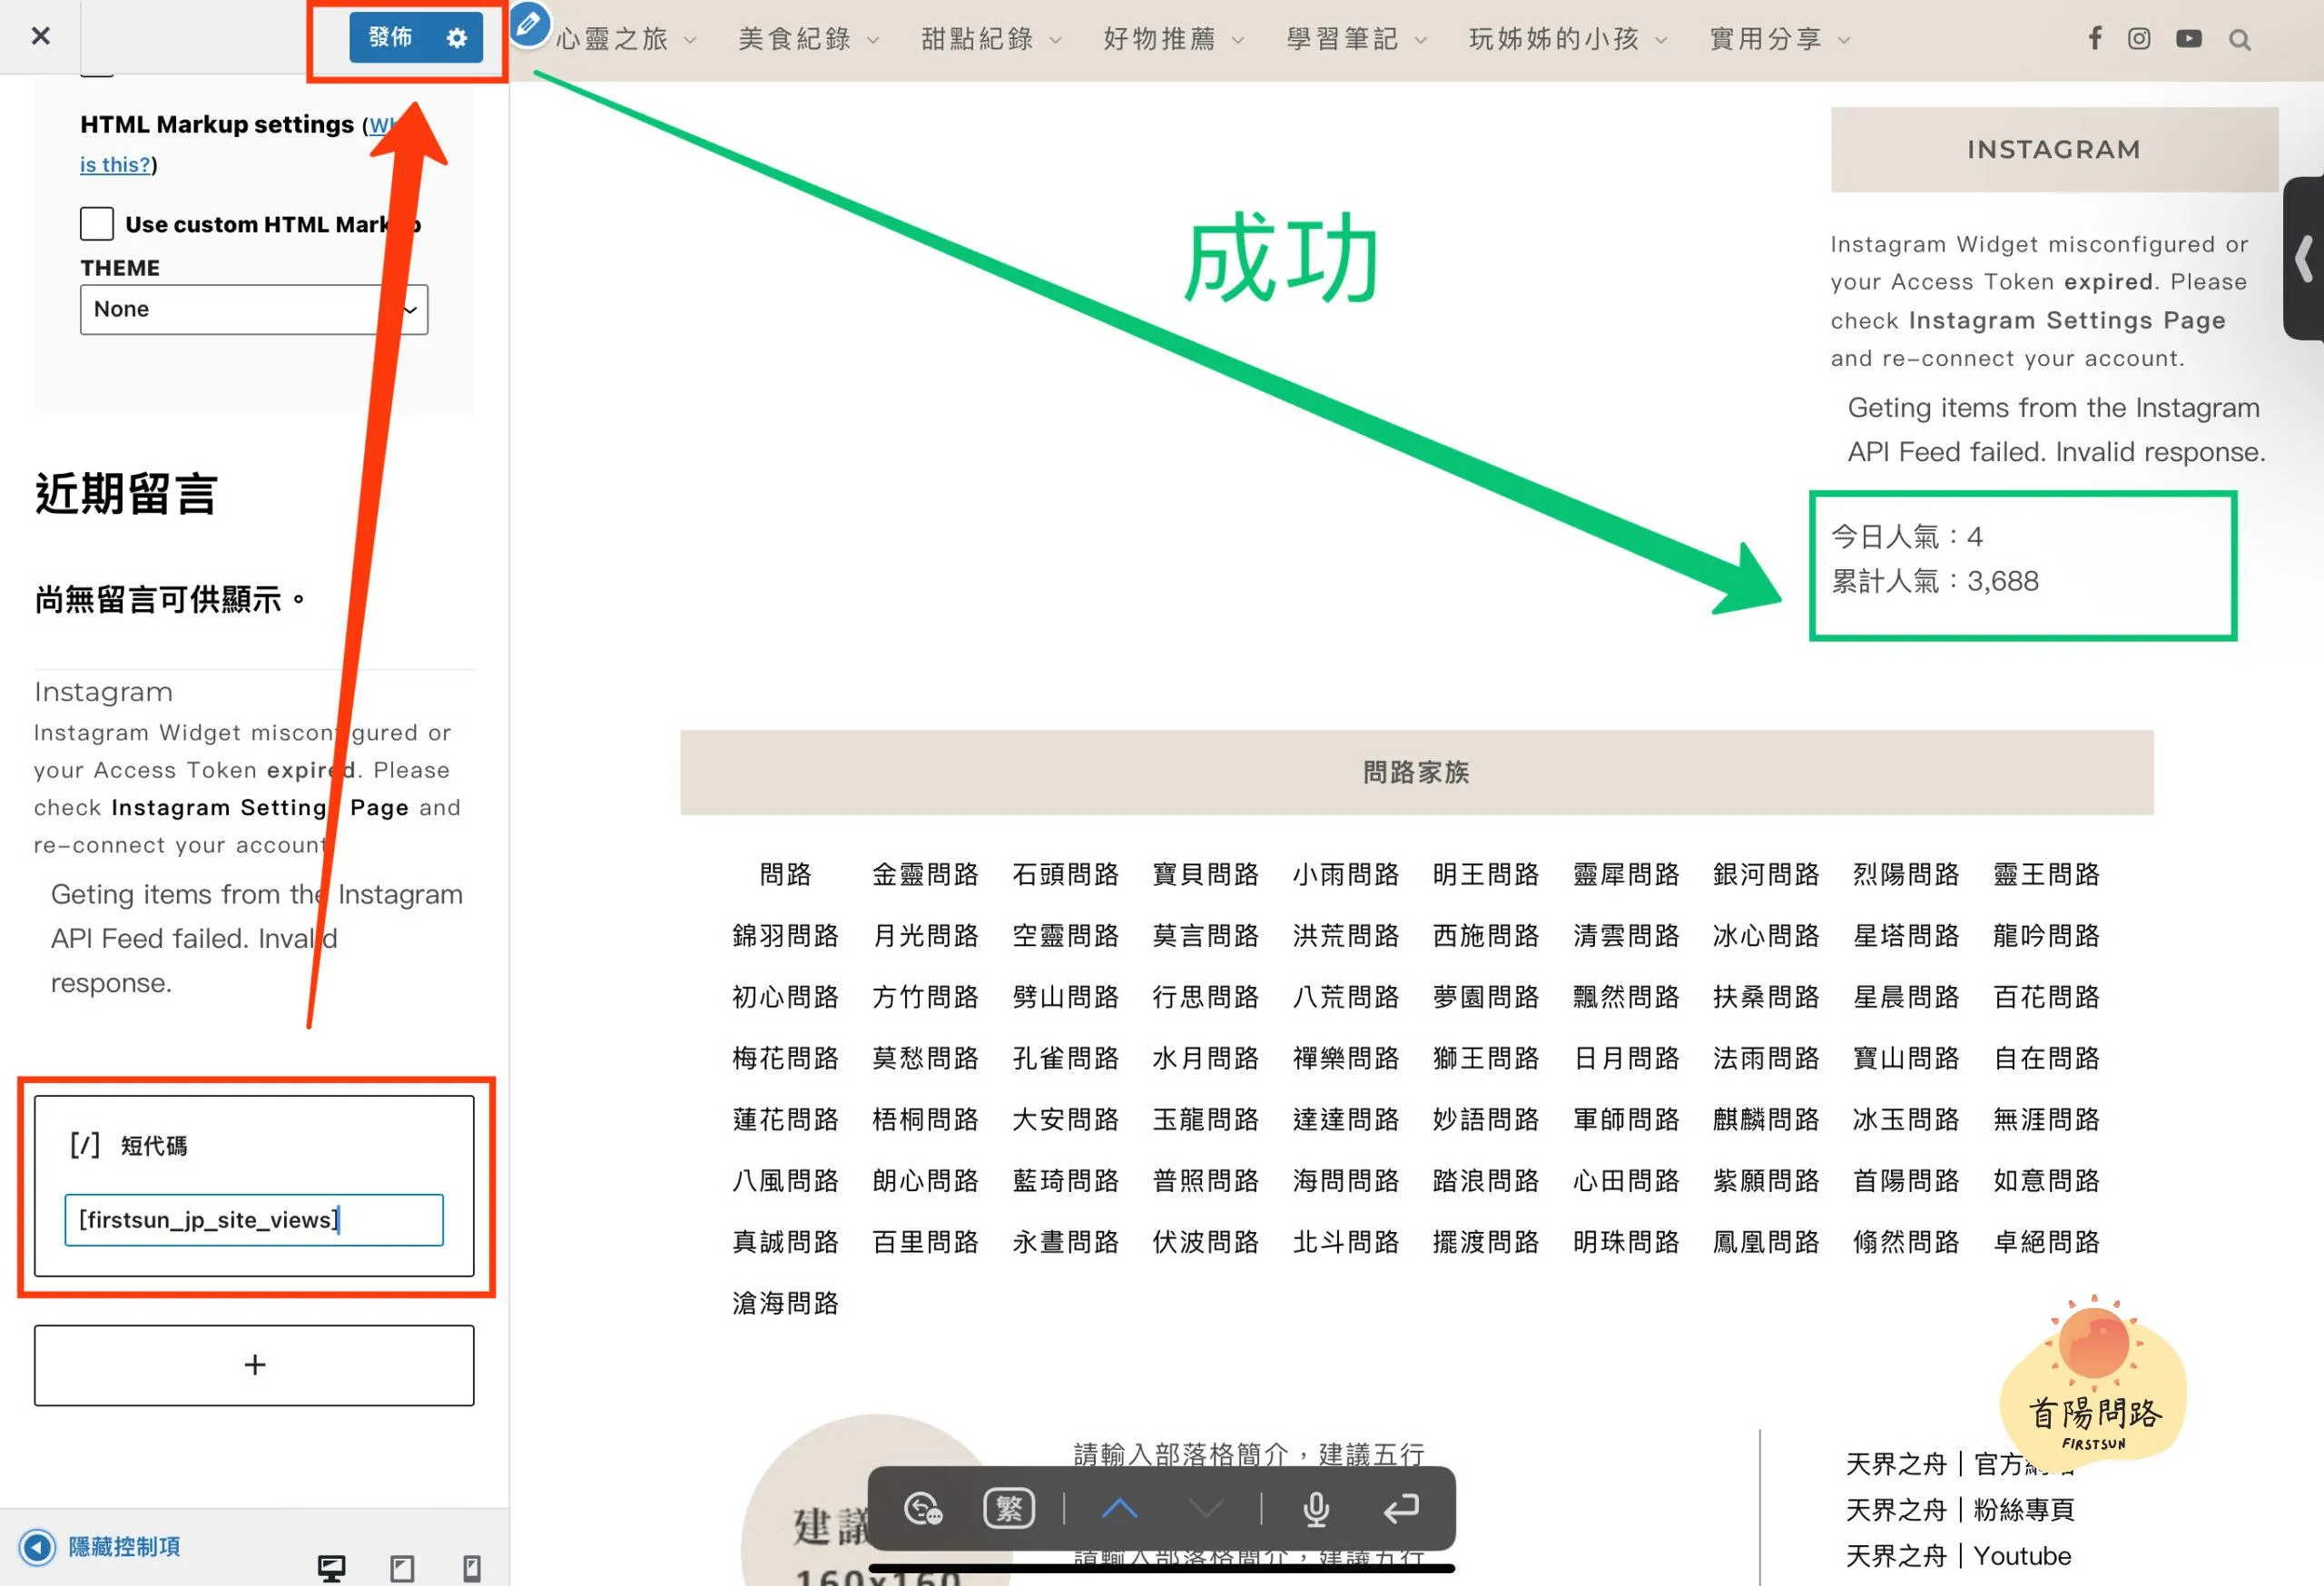The width and height of the screenshot is (2324, 1586).
Task: Open the Instagram social icon link
Action: (x=2138, y=38)
